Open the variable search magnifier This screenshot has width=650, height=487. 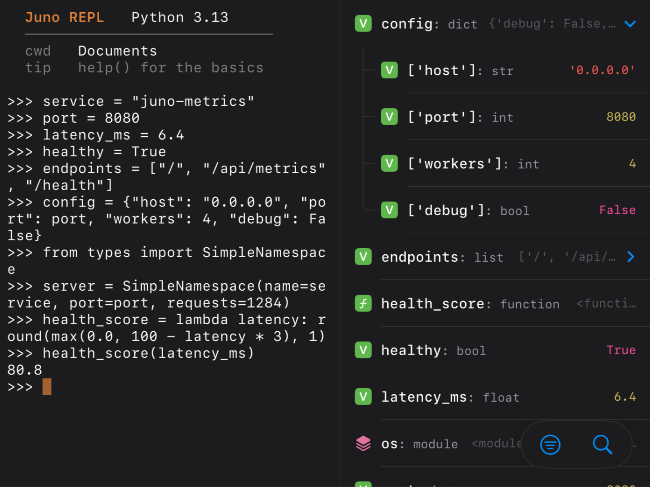click(x=602, y=445)
